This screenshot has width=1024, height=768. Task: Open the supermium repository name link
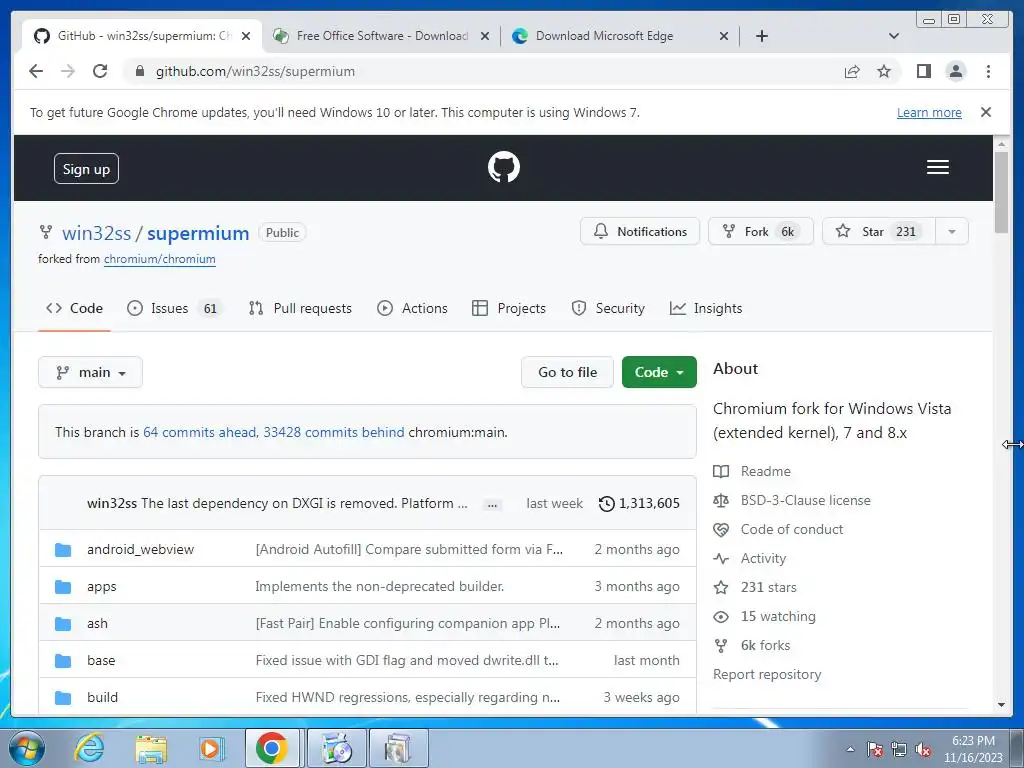[x=198, y=233]
